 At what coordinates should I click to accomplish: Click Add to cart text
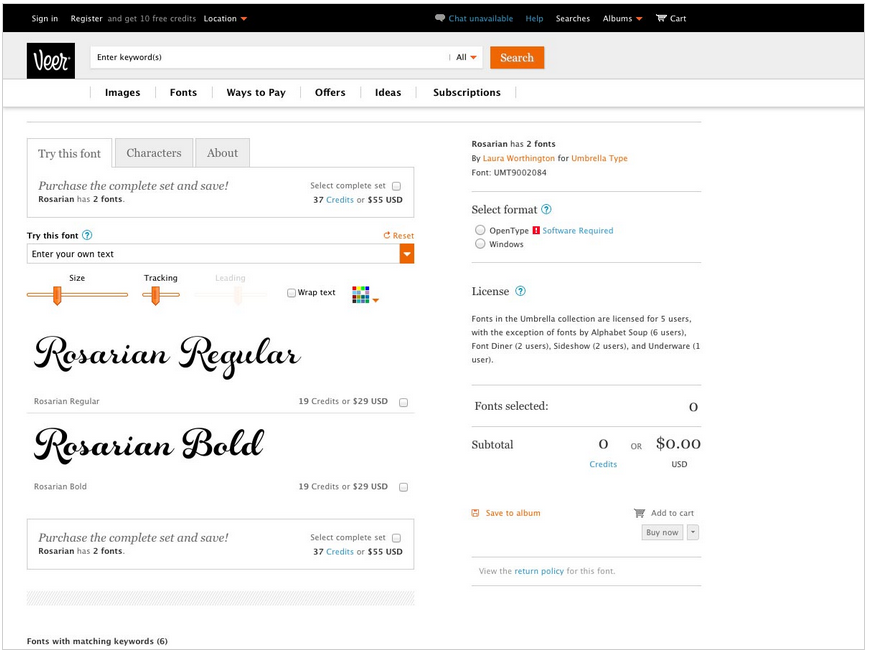click(672, 513)
